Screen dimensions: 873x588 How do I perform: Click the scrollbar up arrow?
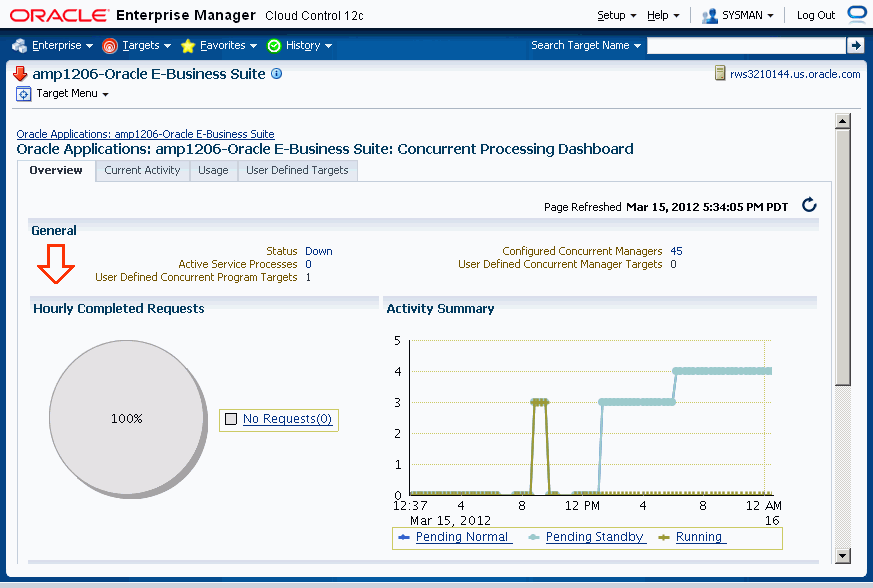point(843,121)
